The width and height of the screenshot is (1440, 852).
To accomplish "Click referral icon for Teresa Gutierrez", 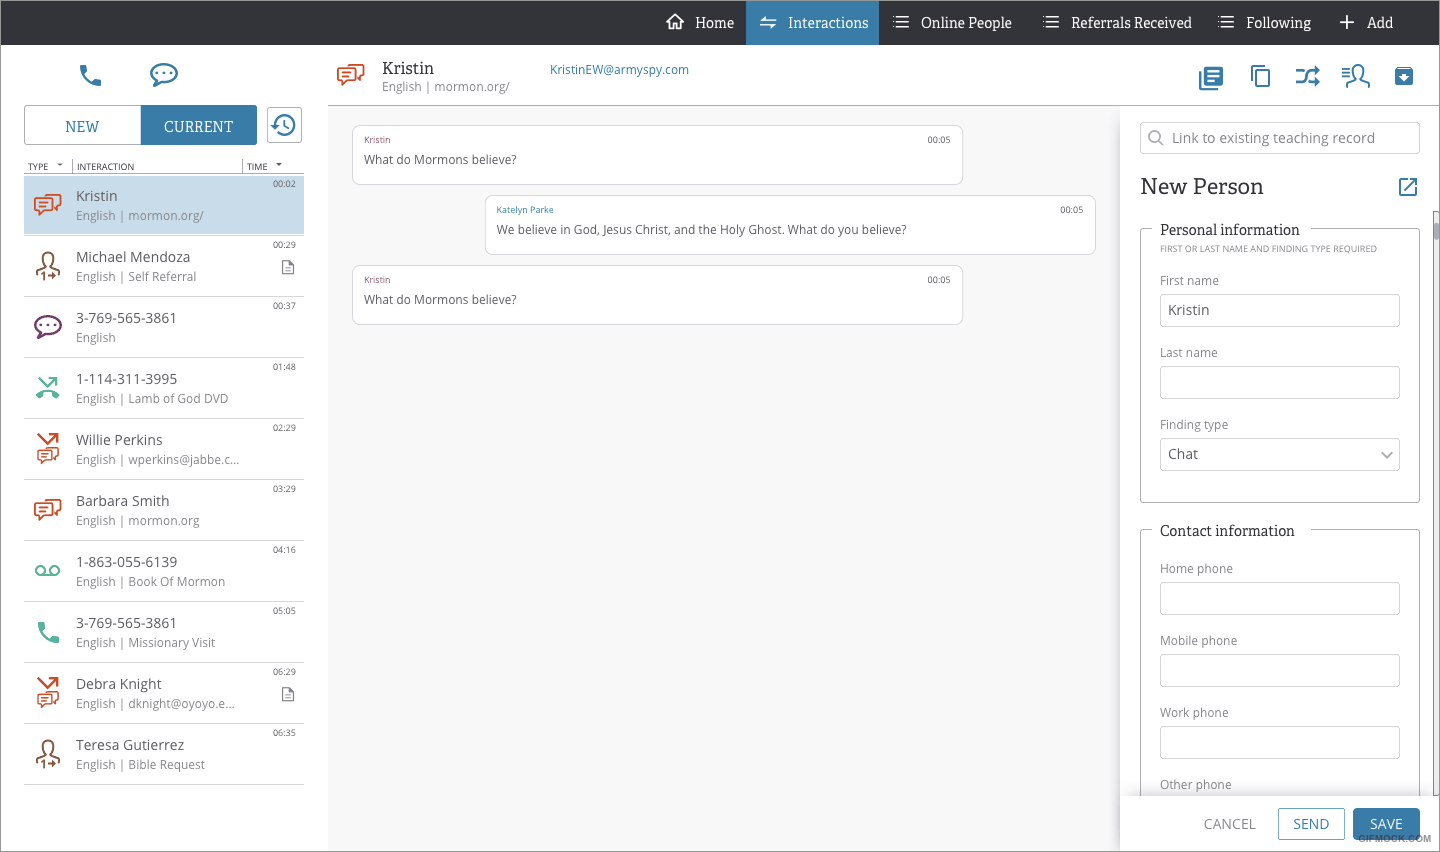I will [x=48, y=754].
